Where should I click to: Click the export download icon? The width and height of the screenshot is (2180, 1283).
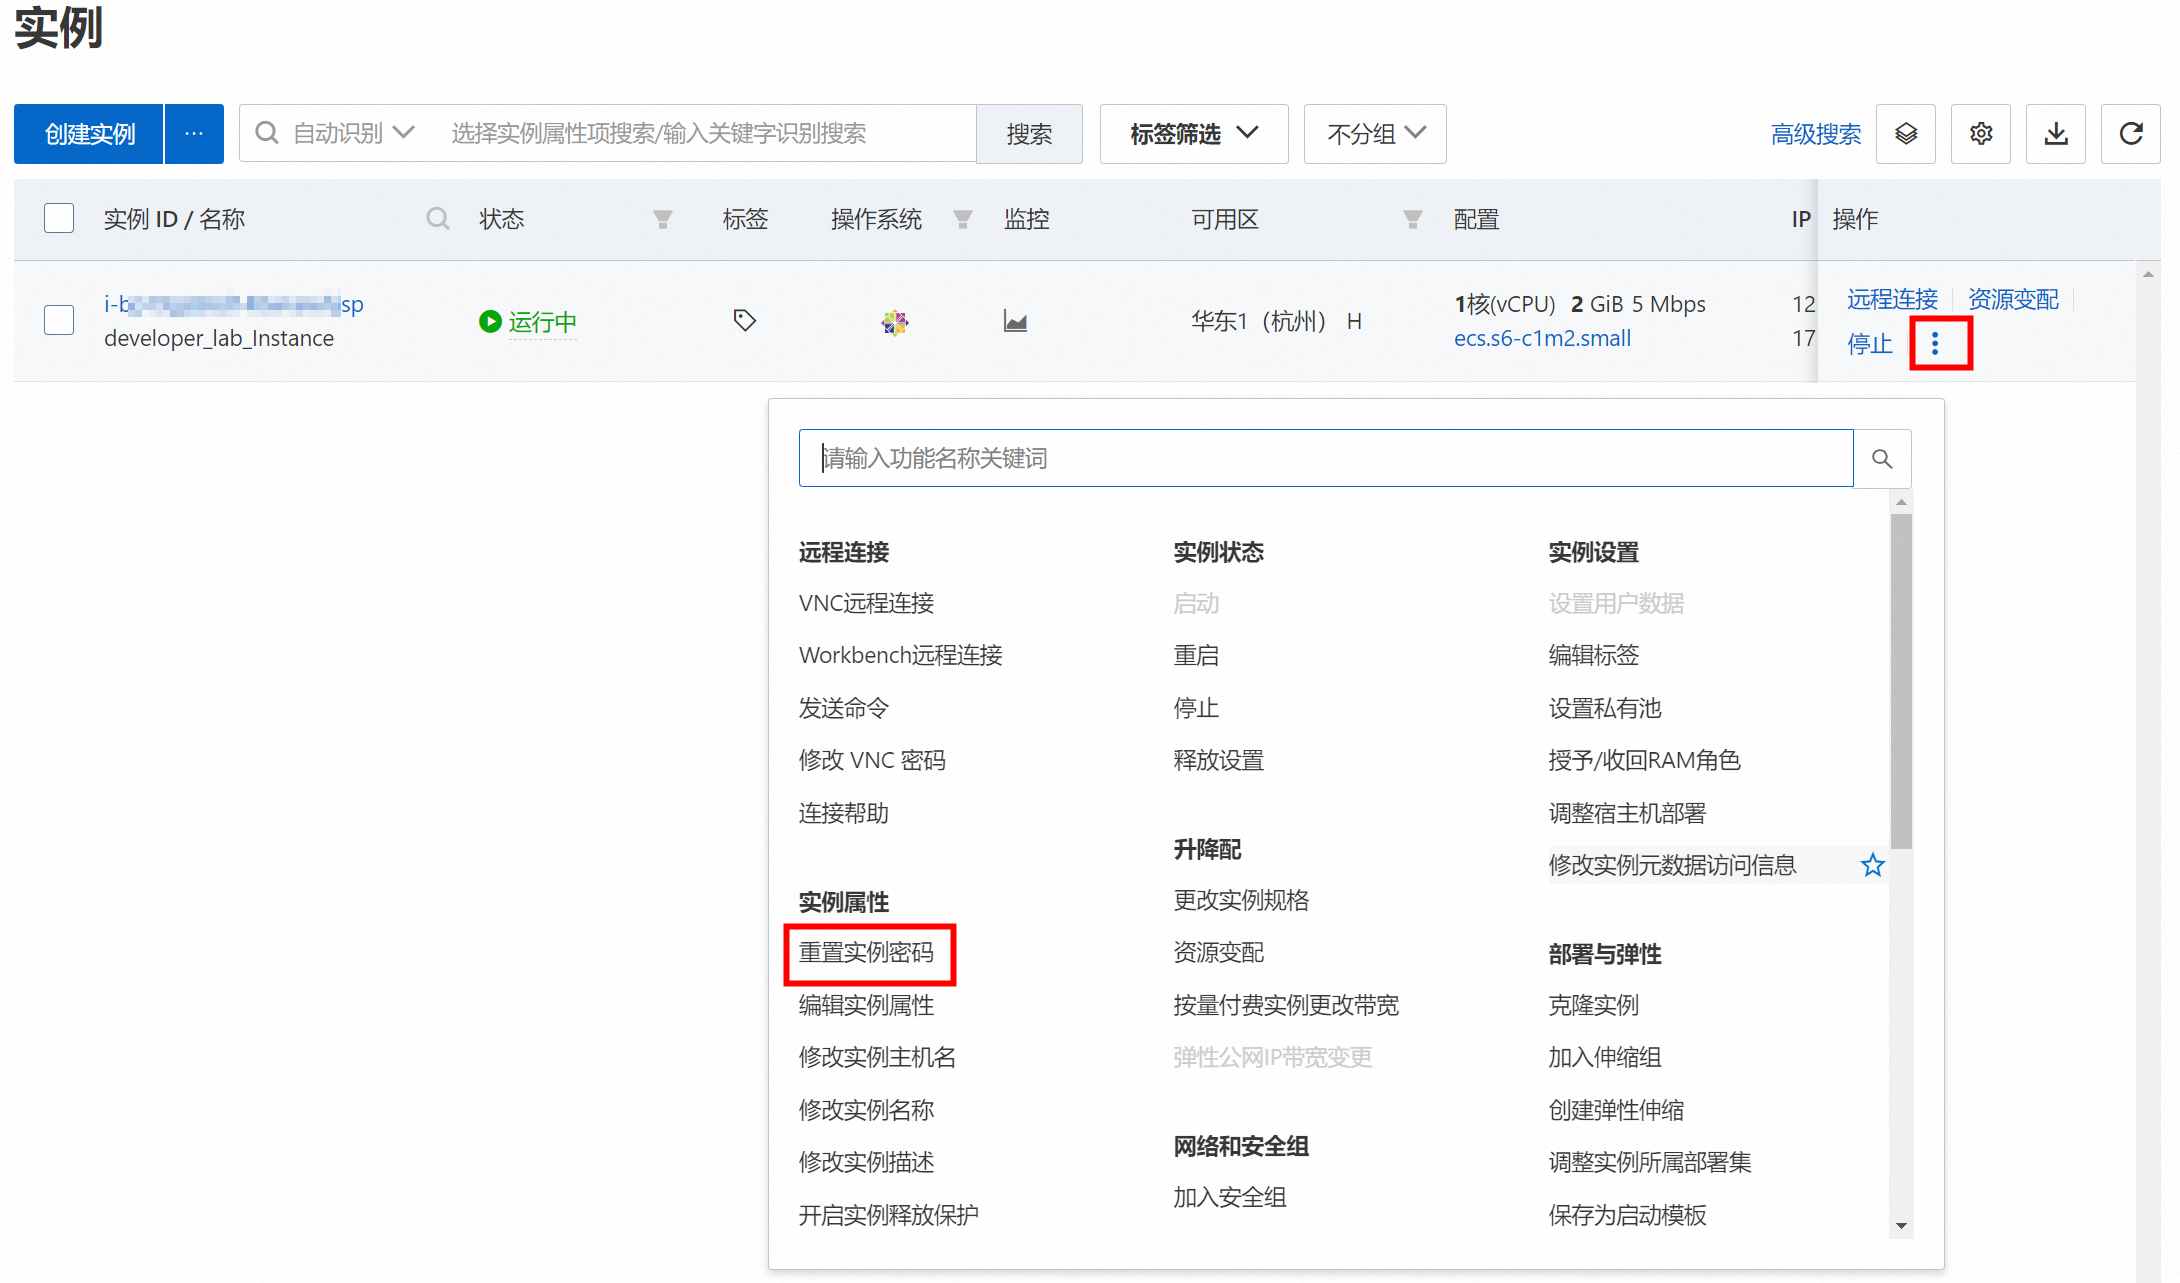[2055, 133]
